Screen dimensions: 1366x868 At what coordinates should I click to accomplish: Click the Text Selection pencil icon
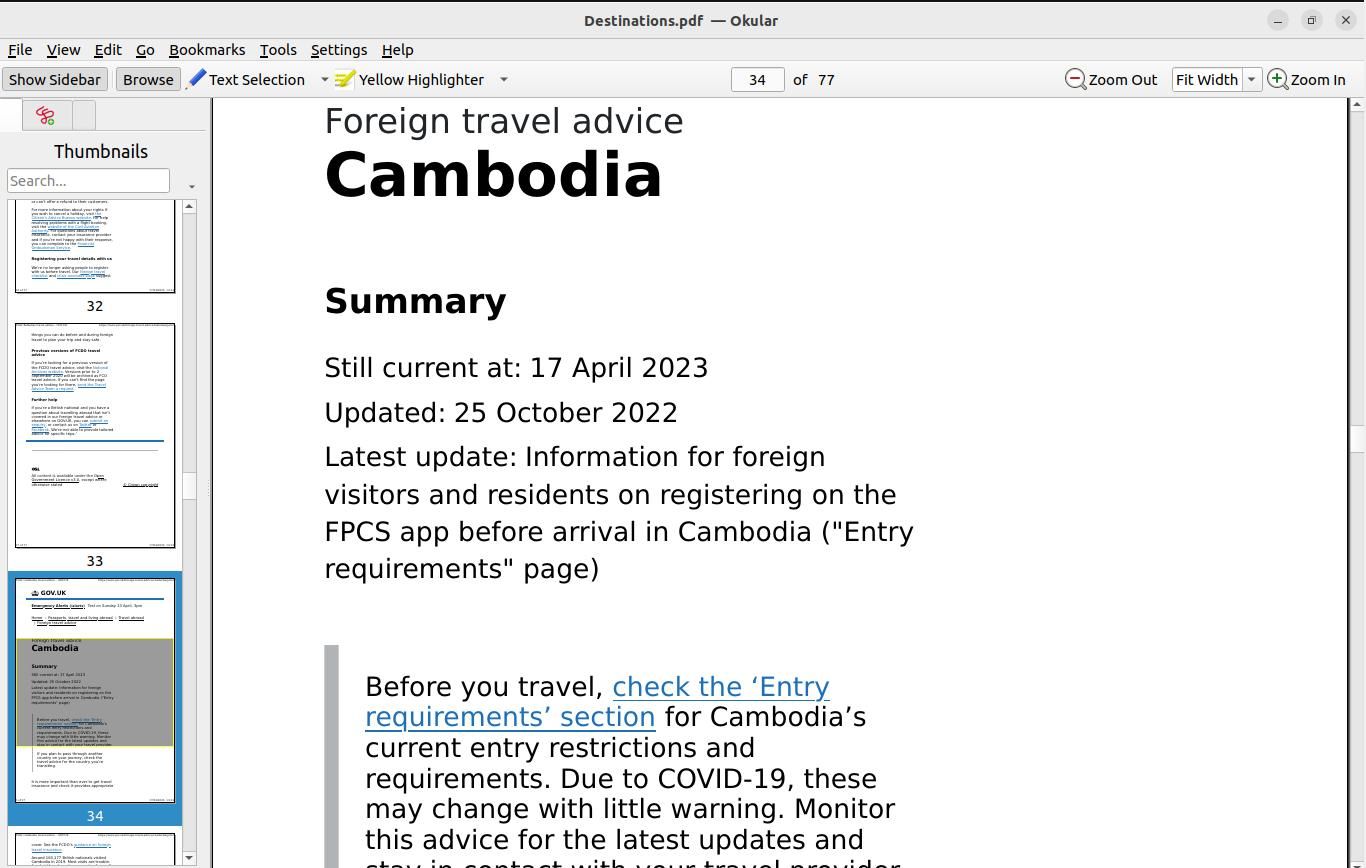(197, 80)
